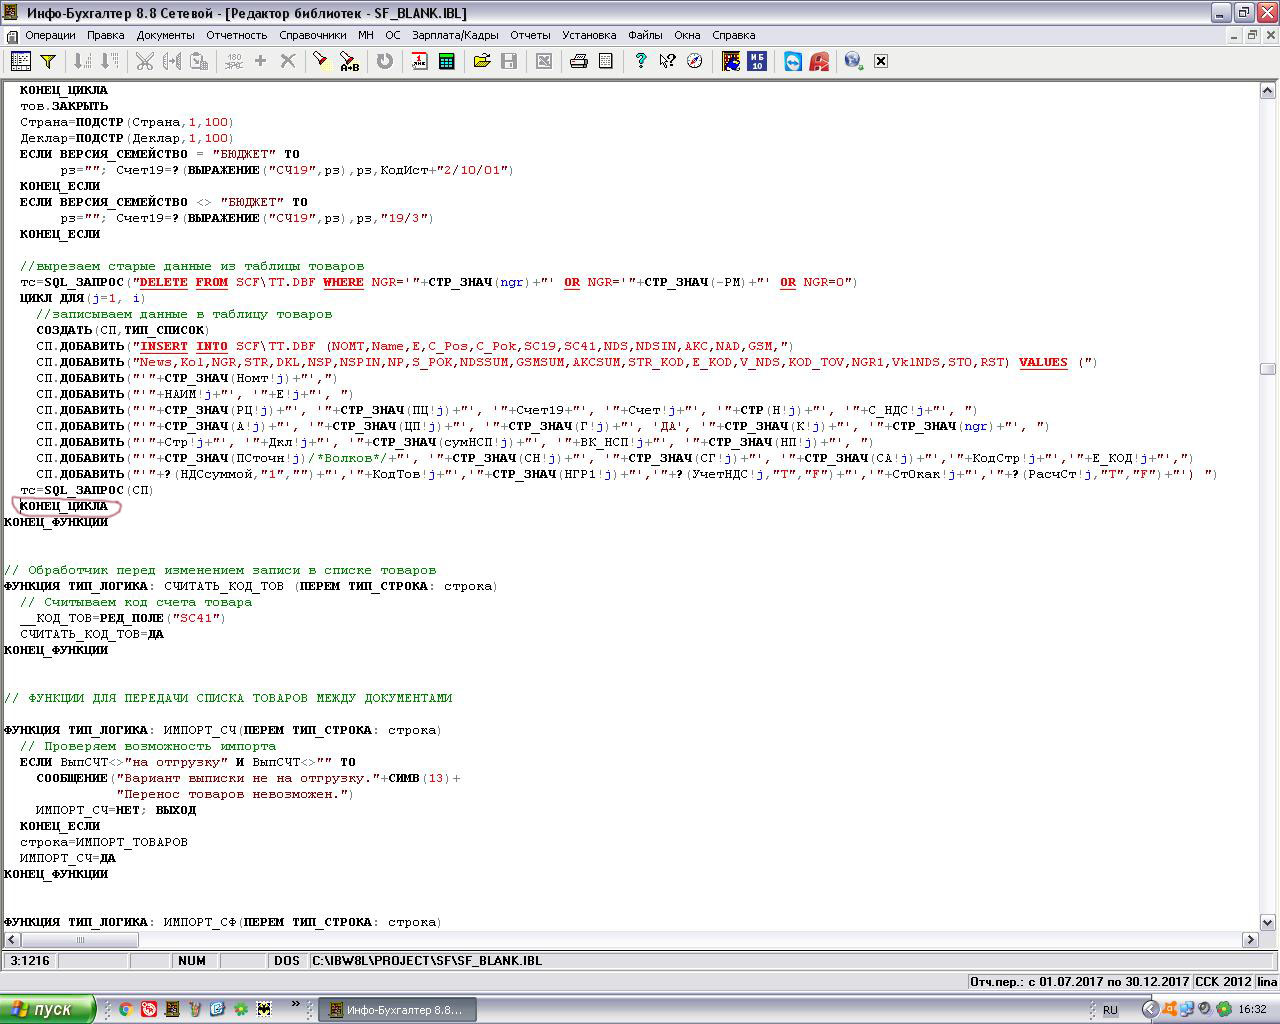The image size is (1280, 1024).
Task: Click the globe internet icon in toolbar
Action: pos(853,61)
